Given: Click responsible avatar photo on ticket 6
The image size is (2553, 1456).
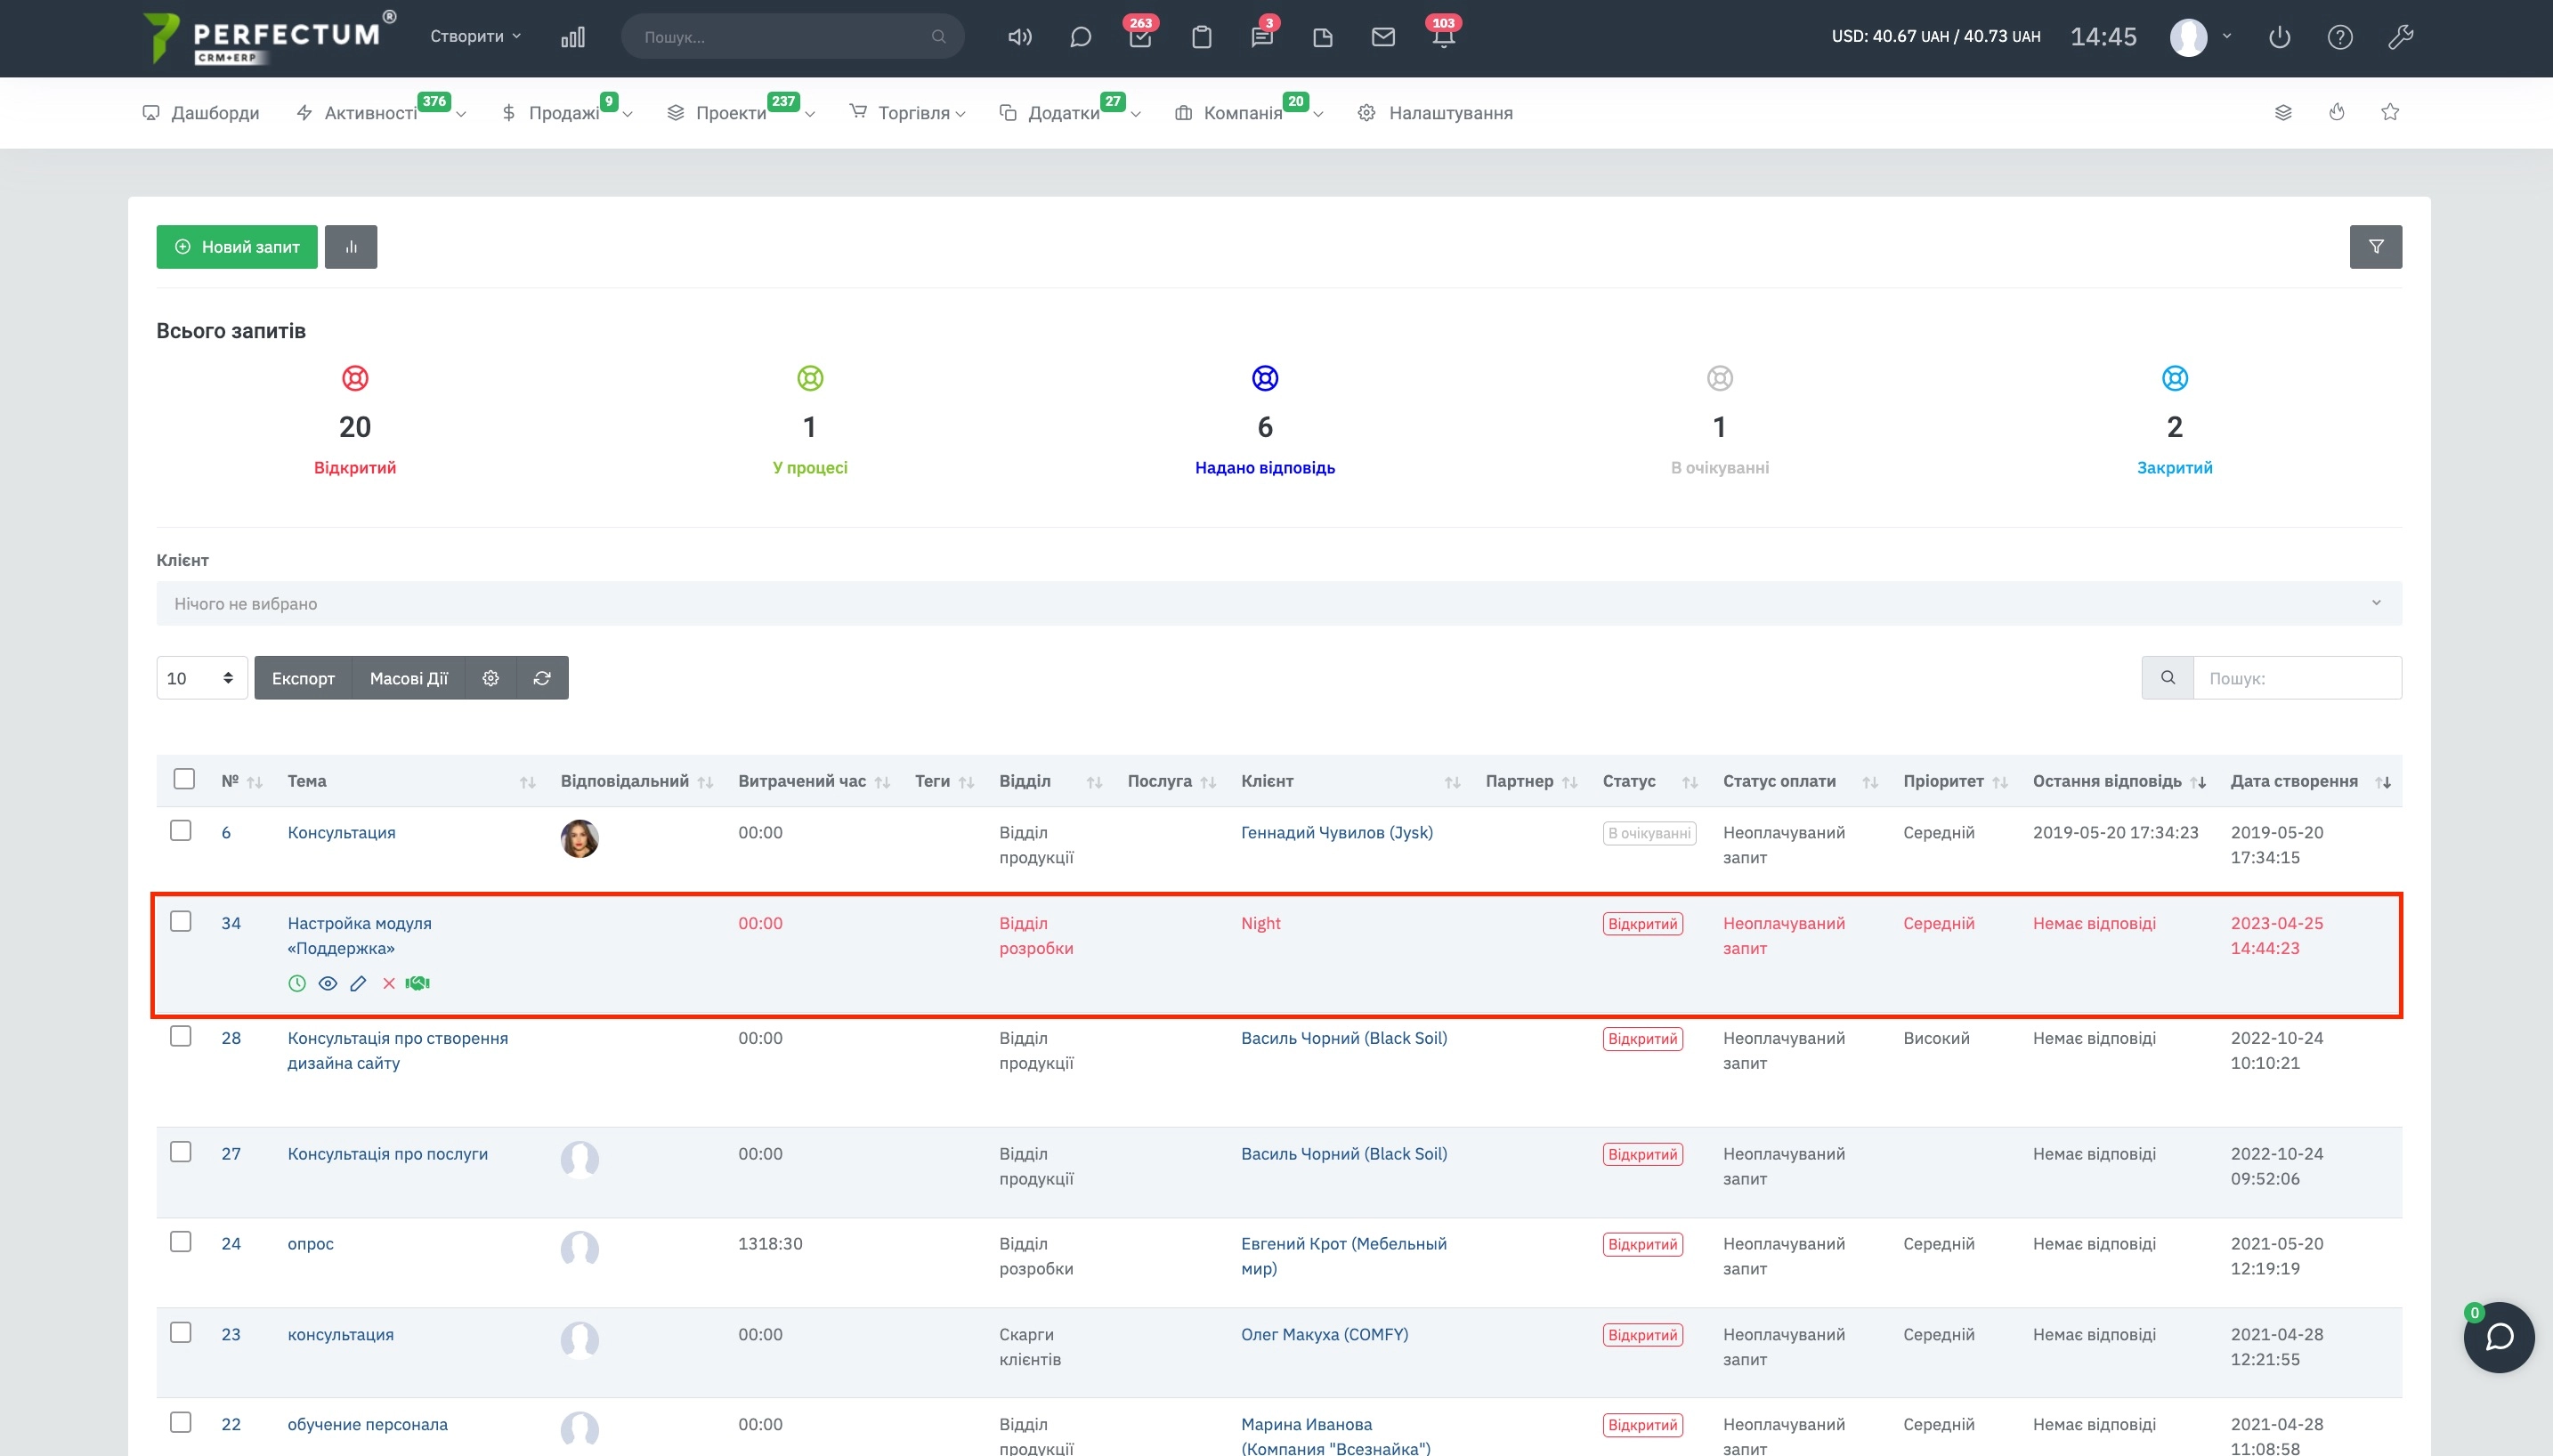Looking at the screenshot, I should (579, 838).
